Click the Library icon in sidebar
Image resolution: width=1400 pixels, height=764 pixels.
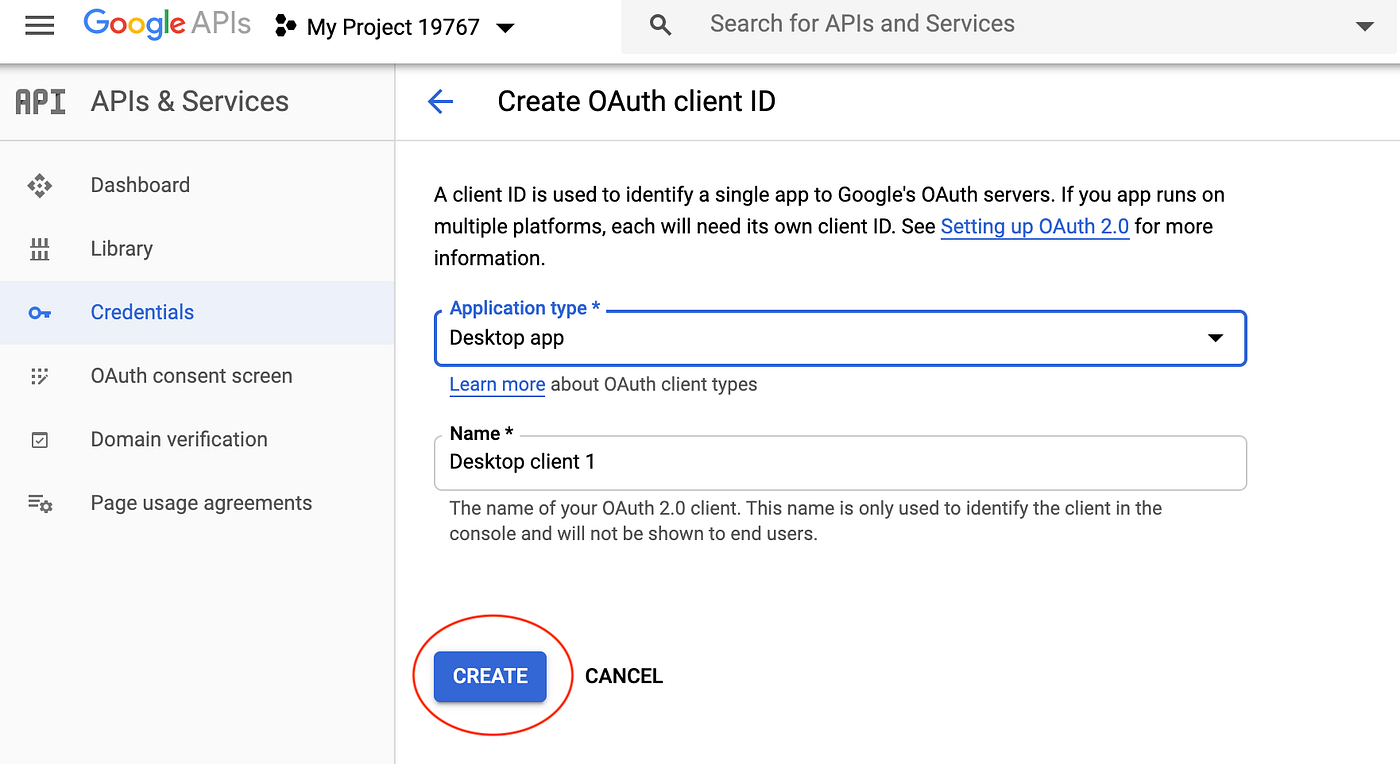40,249
